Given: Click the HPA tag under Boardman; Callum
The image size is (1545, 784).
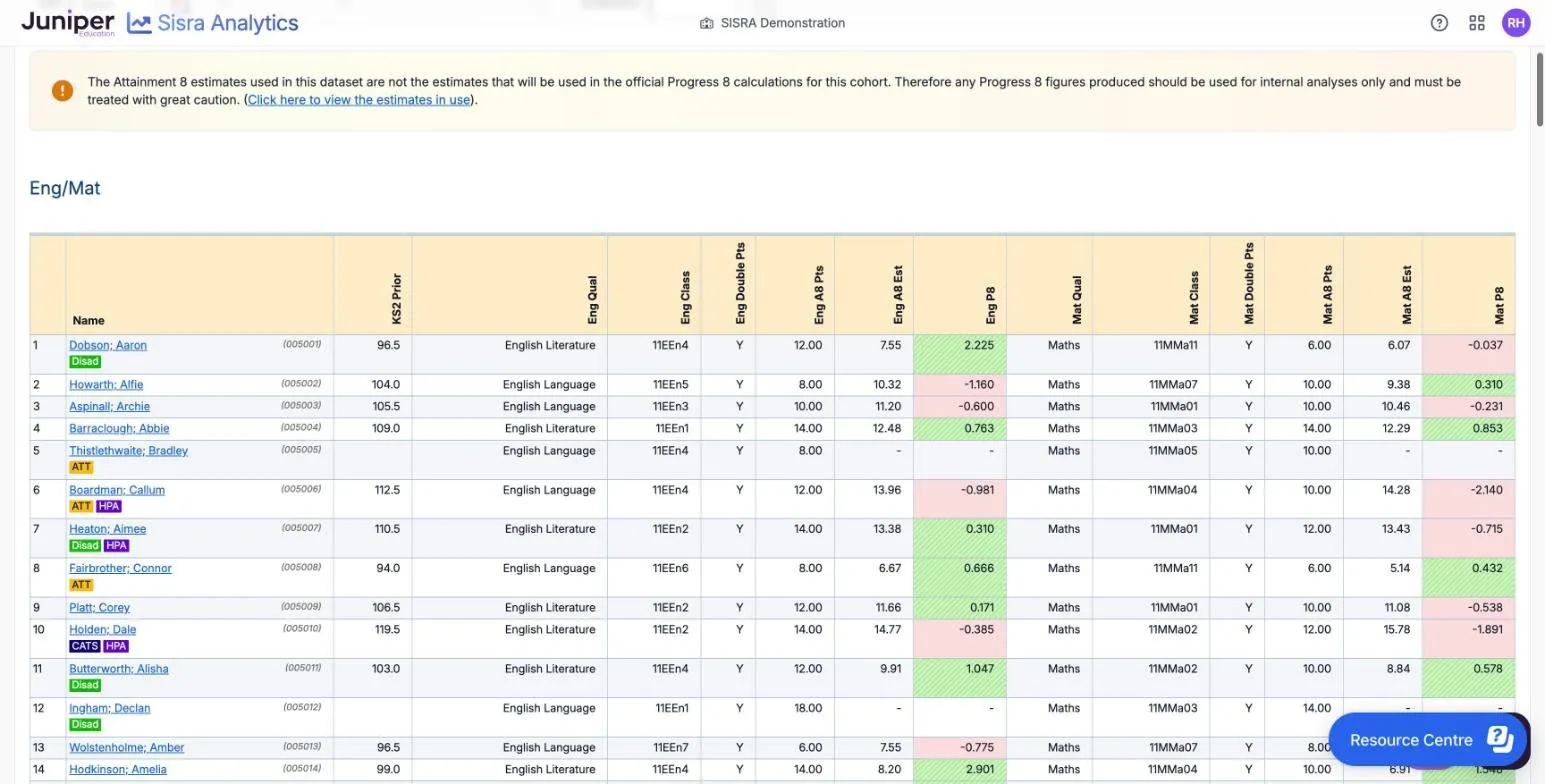Looking at the screenshot, I should tap(109, 507).
